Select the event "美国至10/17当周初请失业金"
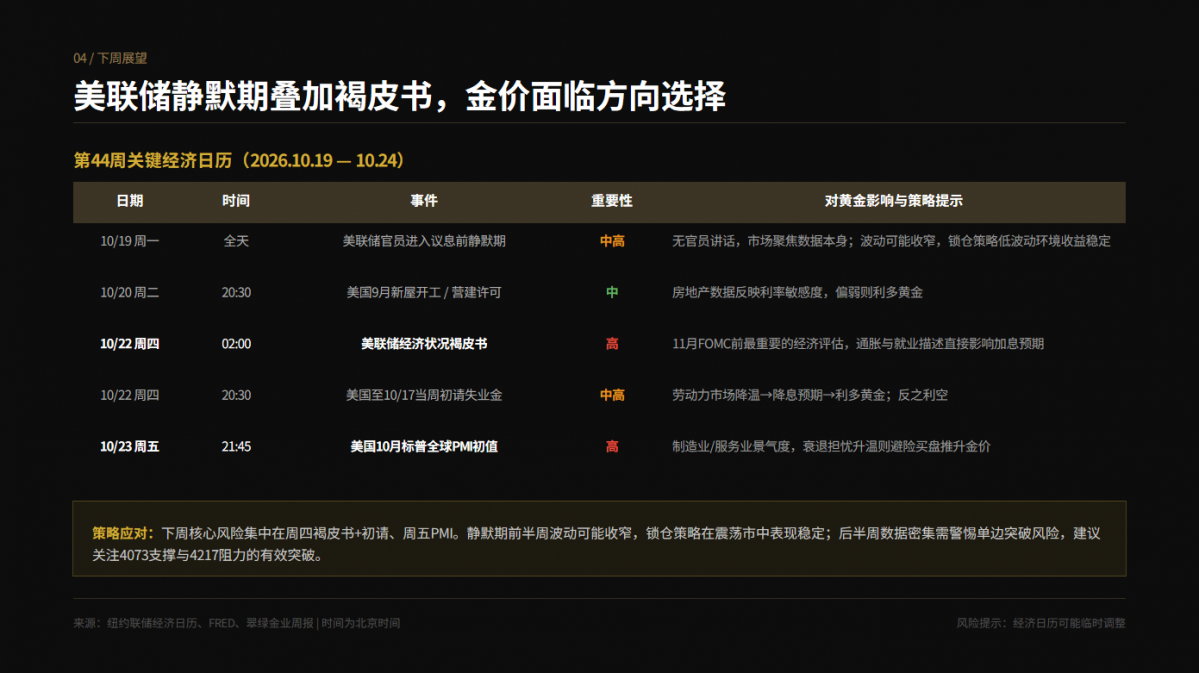The image size is (1199, 673). (x=424, y=395)
